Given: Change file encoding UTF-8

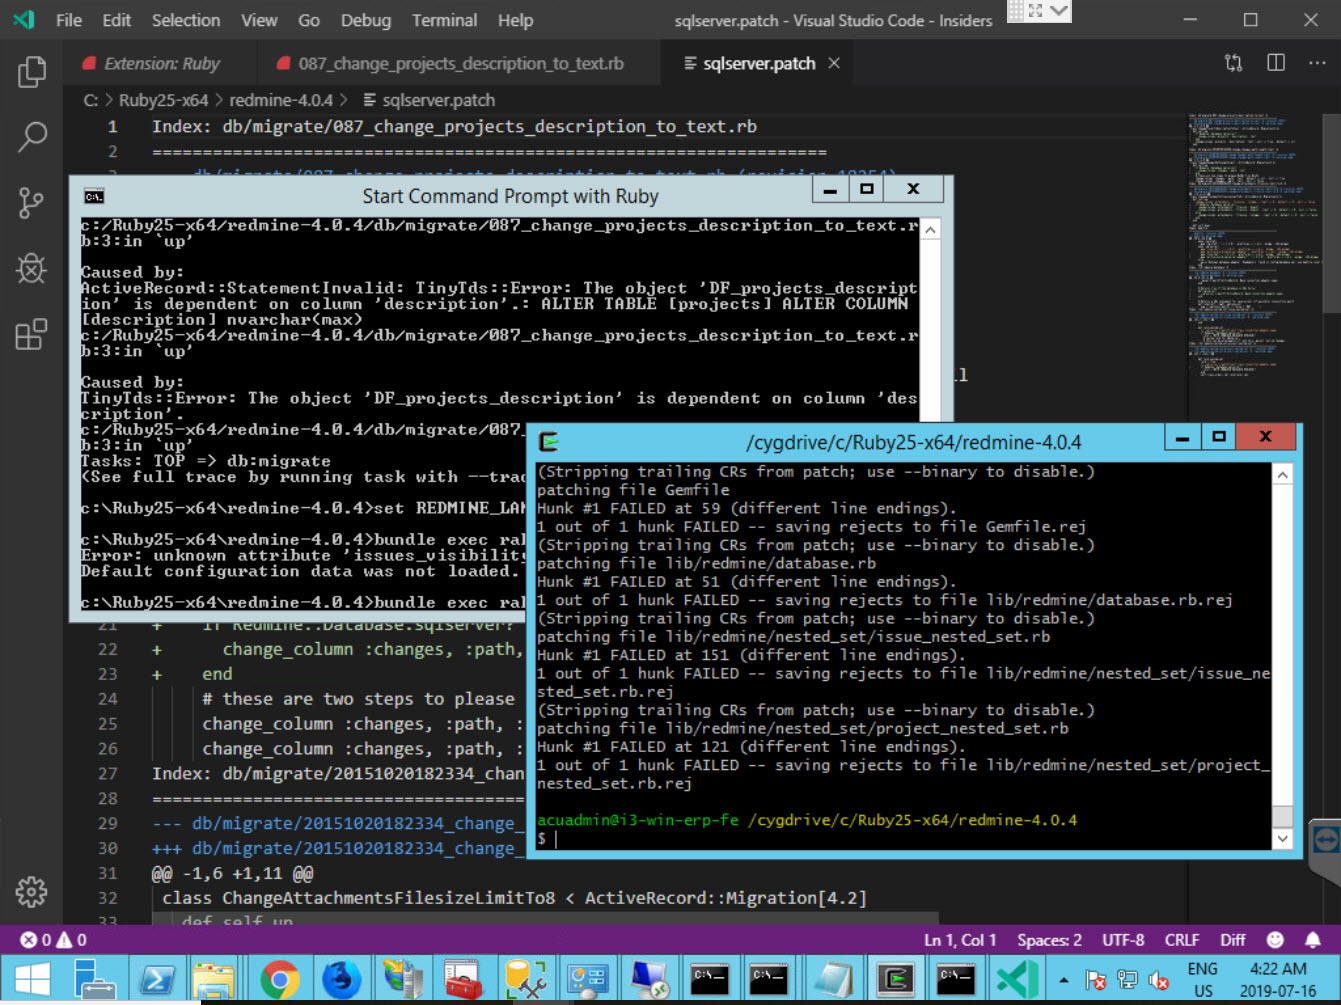Looking at the screenshot, I should (1123, 940).
